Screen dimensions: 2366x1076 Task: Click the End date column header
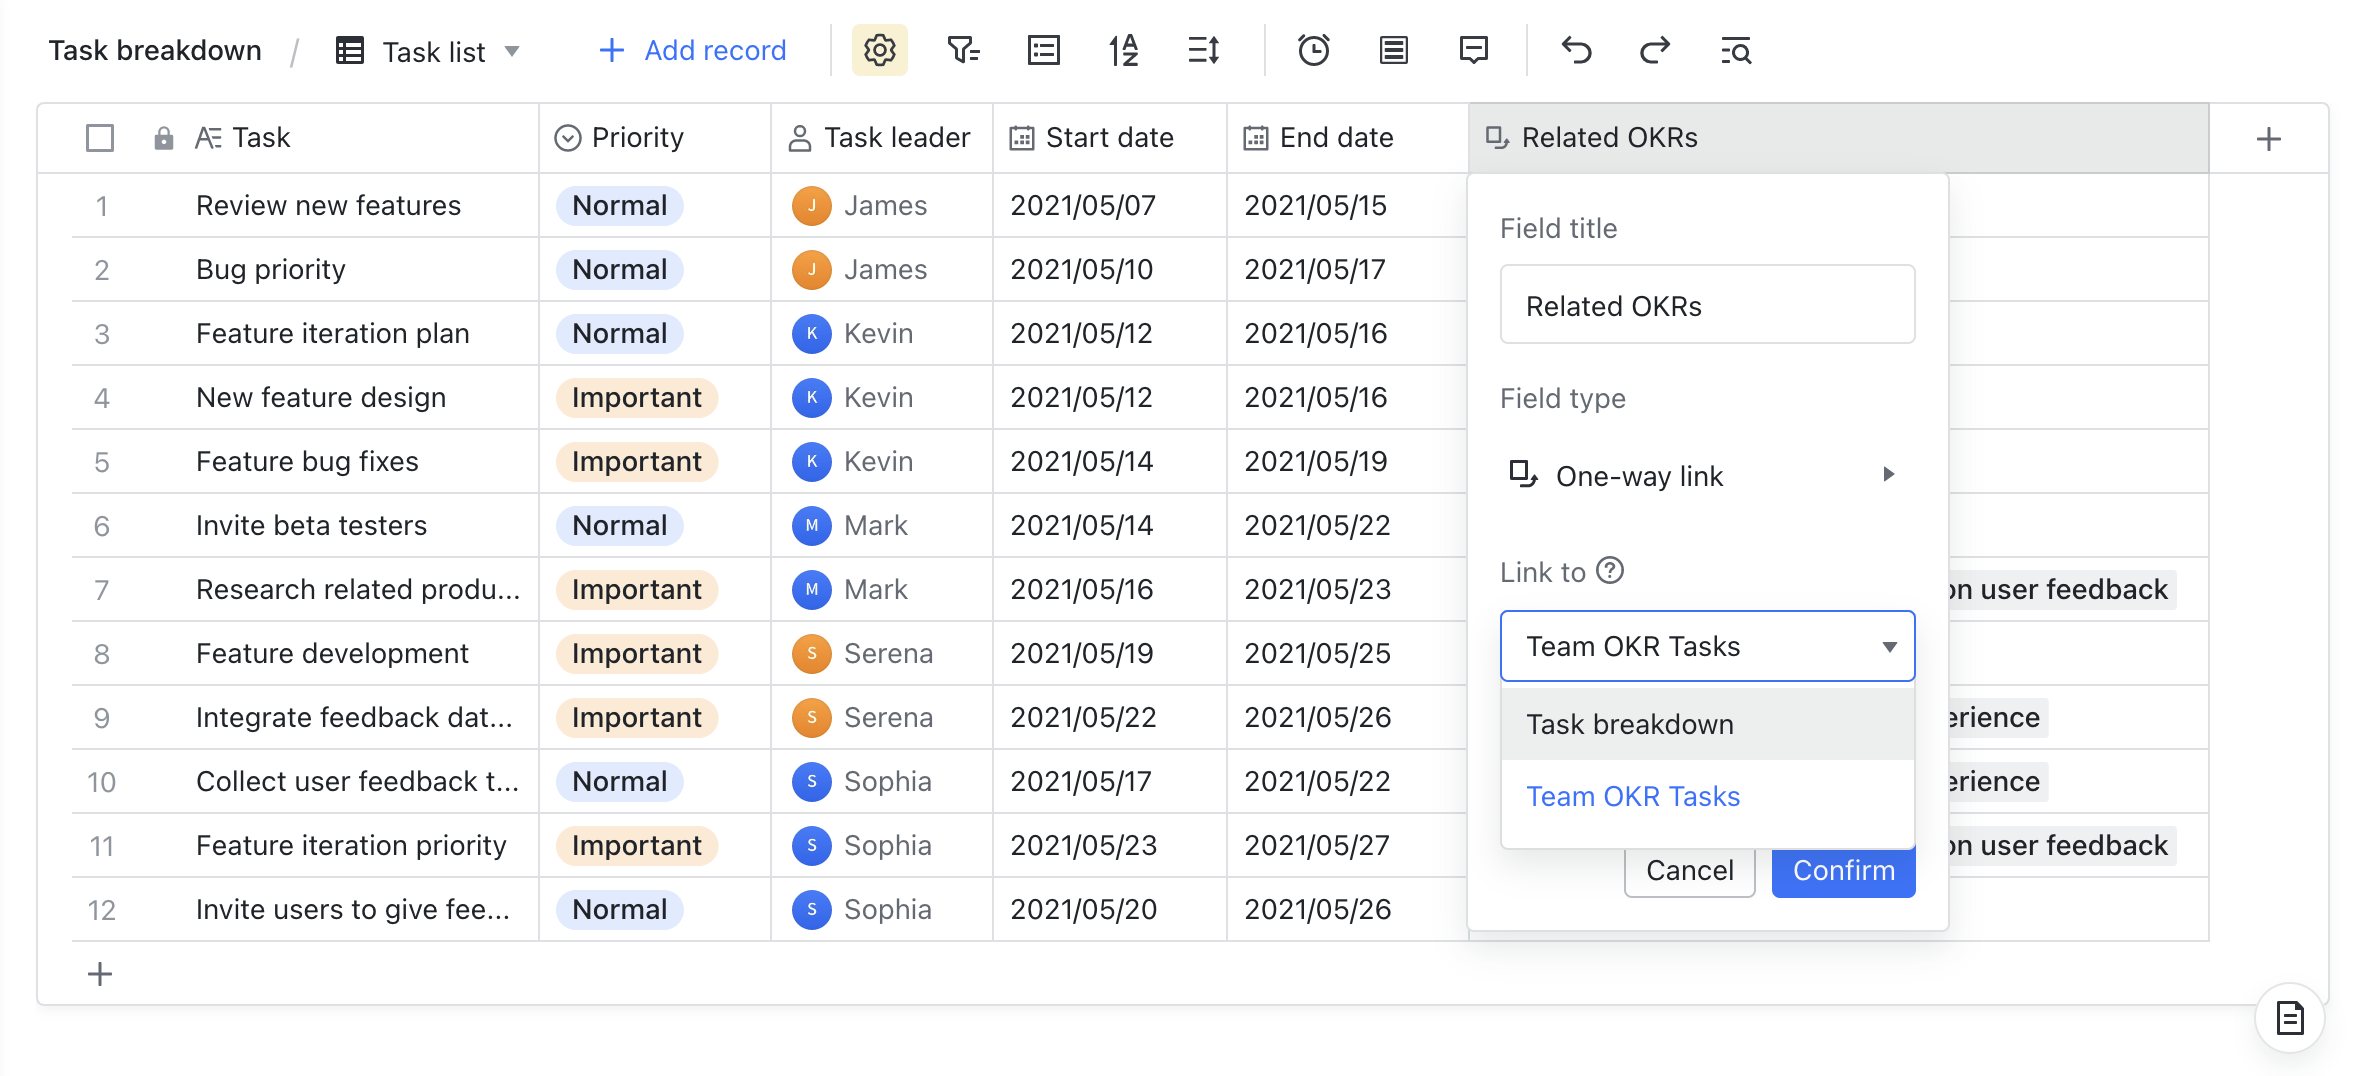tap(1347, 138)
